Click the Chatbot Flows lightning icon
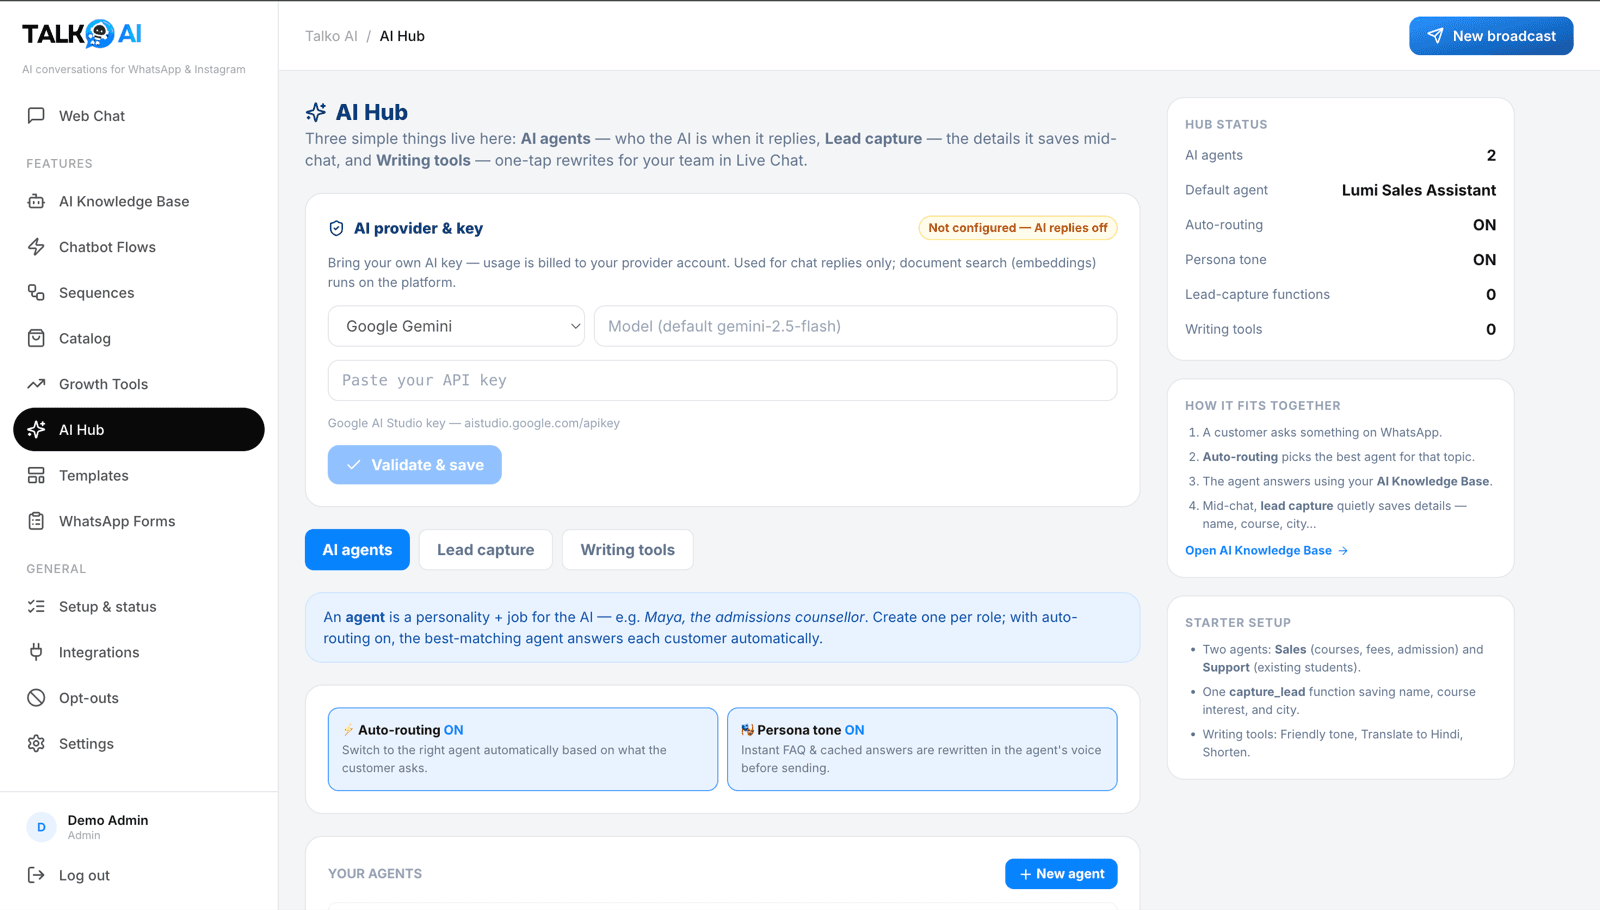 pyautogui.click(x=36, y=247)
